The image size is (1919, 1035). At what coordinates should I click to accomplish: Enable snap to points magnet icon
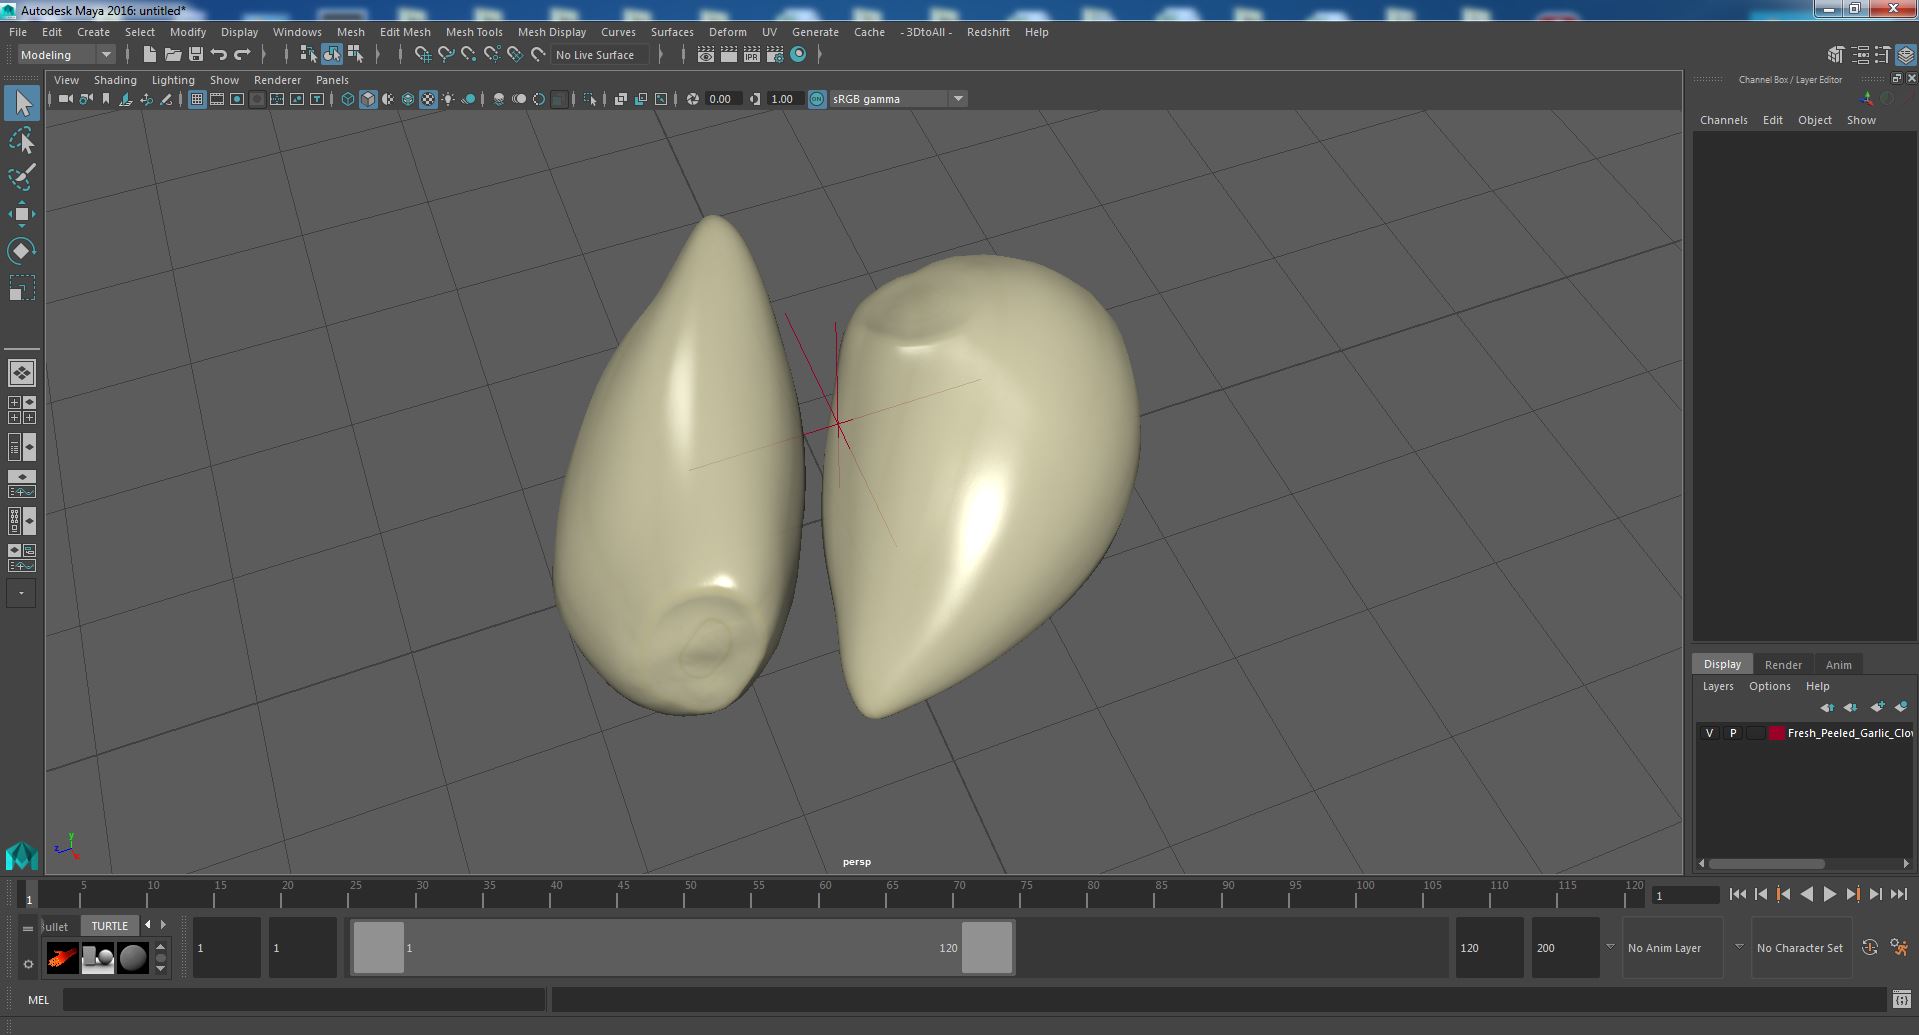coord(468,54)
